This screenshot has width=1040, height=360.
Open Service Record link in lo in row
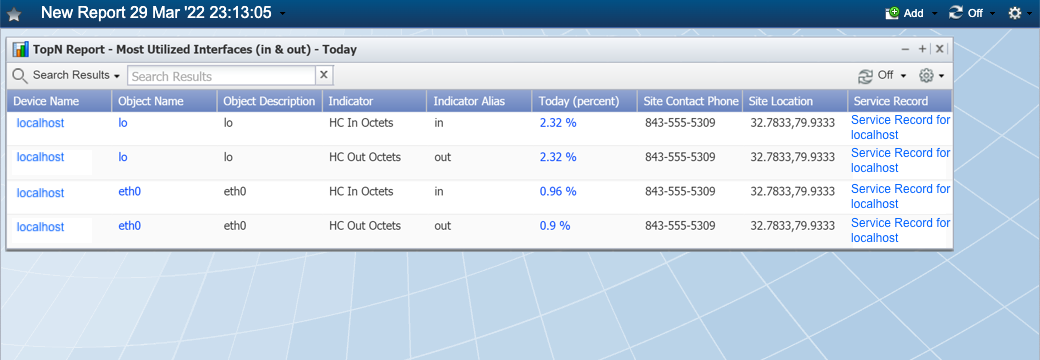[901, 127]
